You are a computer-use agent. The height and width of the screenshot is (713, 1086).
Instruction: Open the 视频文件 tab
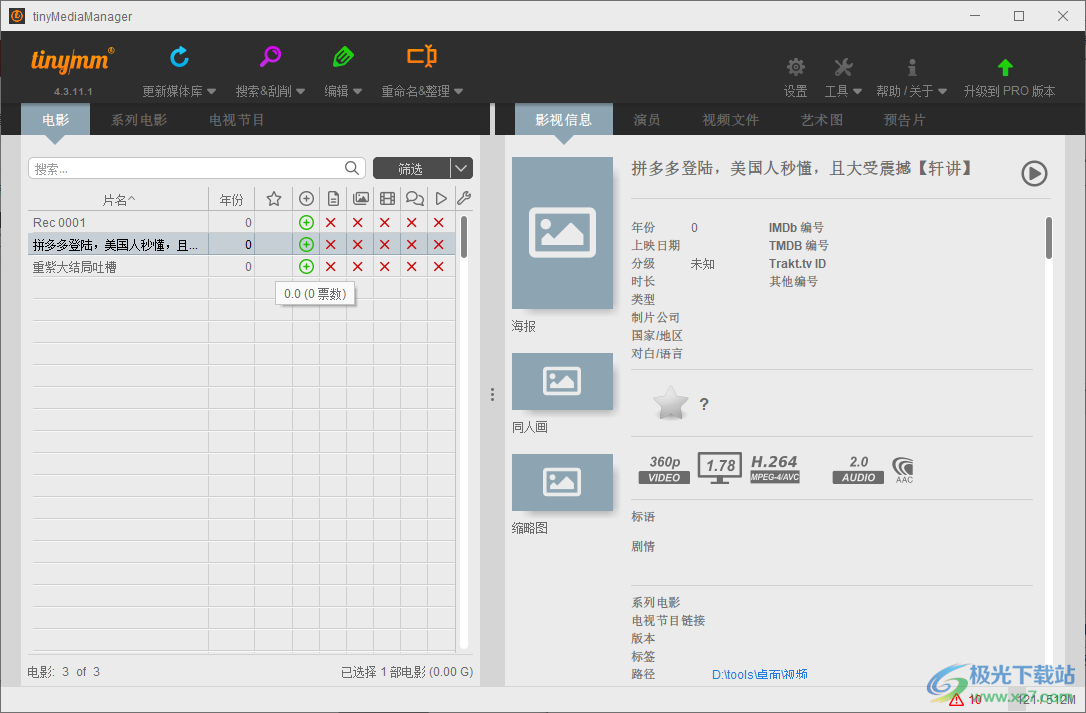(x=731, y=120)
